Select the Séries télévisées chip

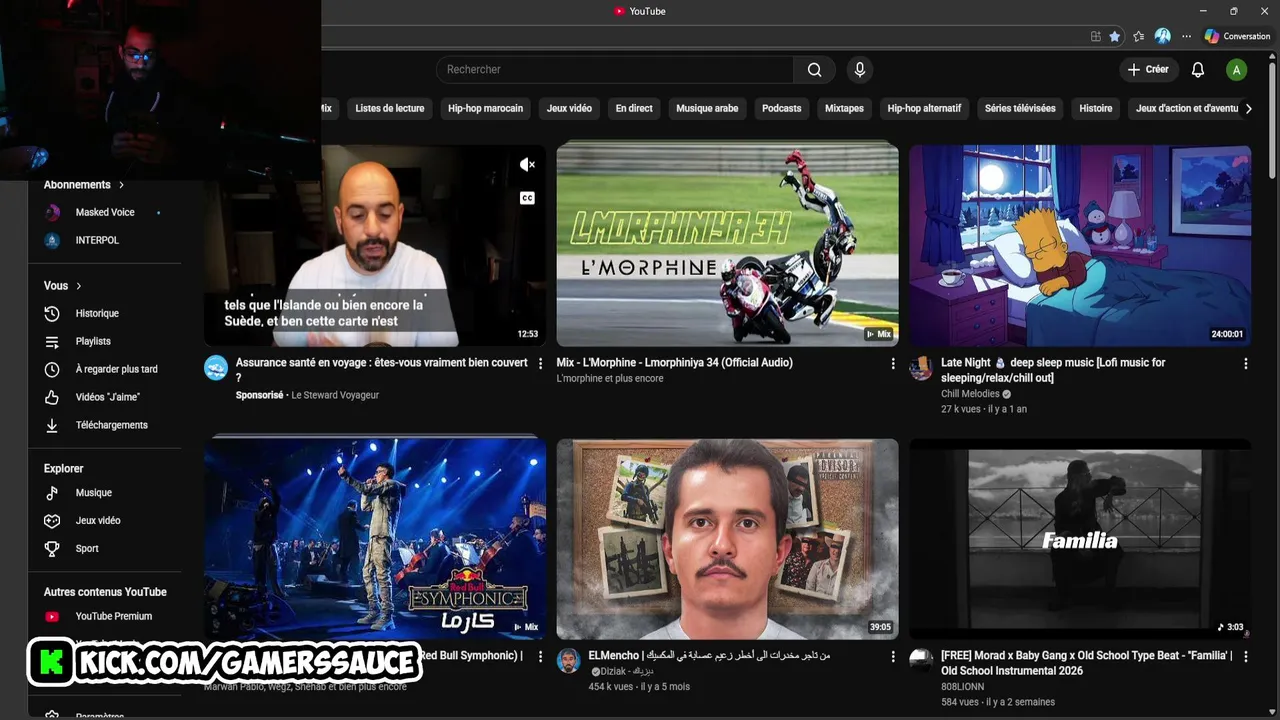(1020, 108)
